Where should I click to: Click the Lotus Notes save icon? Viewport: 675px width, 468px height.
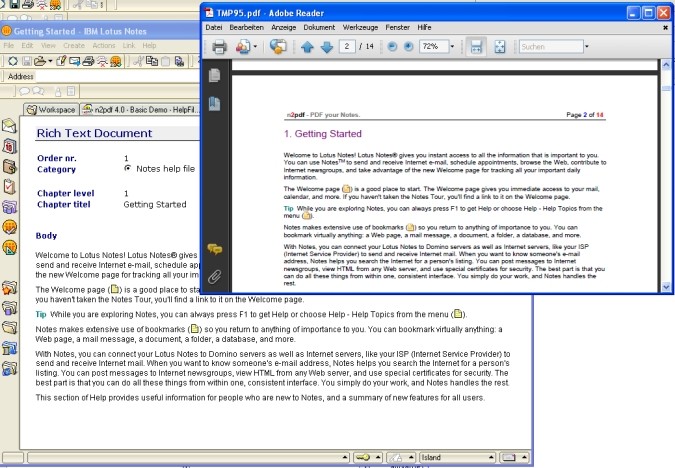[27, 61]
